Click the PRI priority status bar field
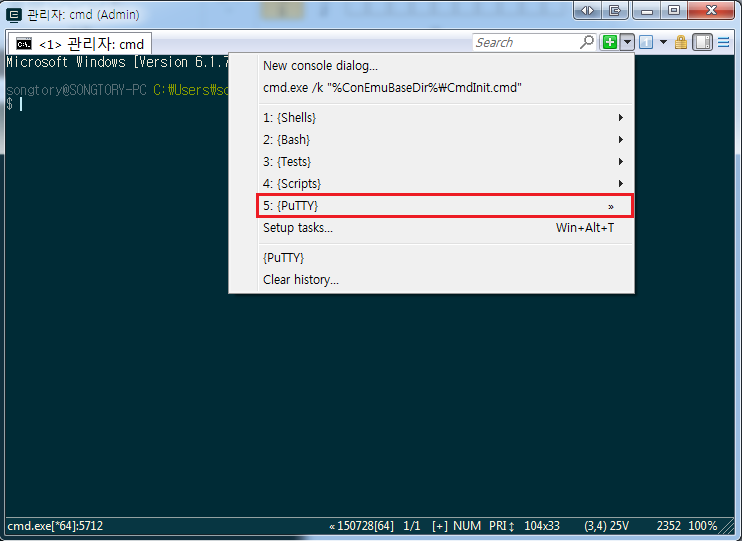This screenshot has height=541, width=742. [502, 526]
